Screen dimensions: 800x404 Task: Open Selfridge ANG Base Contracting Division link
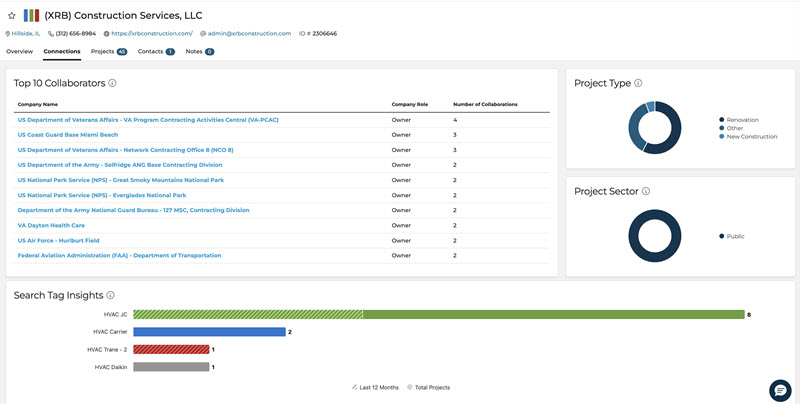[x=120, y=165]
